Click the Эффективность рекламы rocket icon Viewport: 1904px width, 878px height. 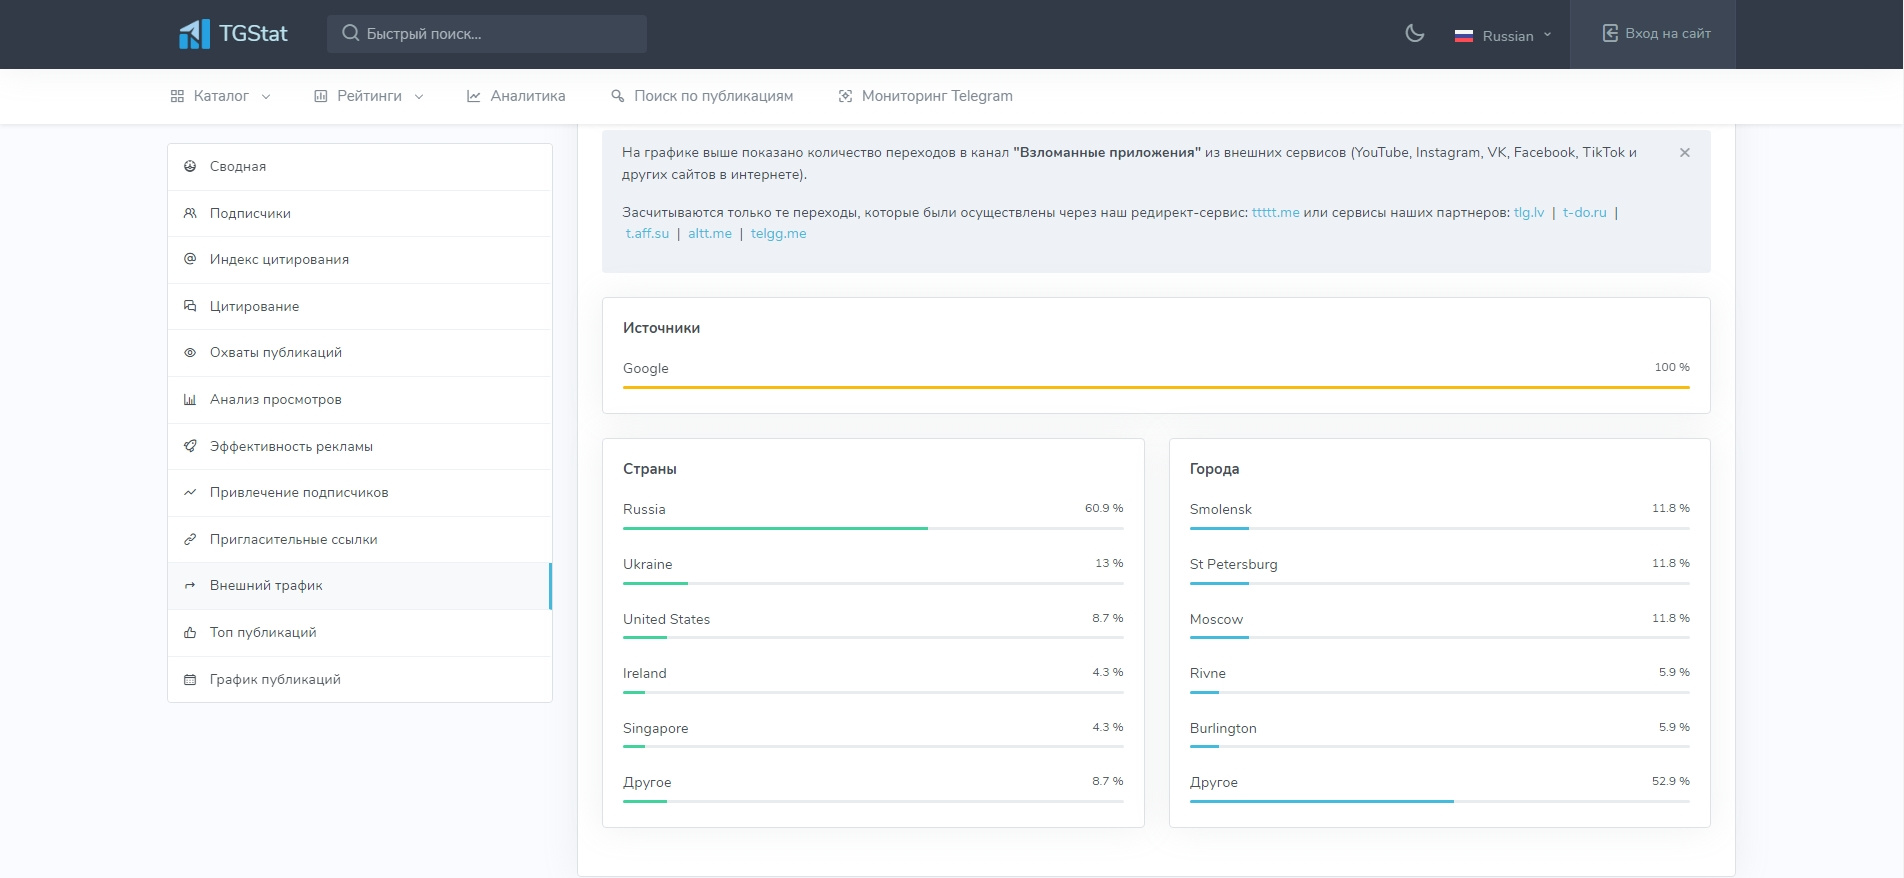190,446
